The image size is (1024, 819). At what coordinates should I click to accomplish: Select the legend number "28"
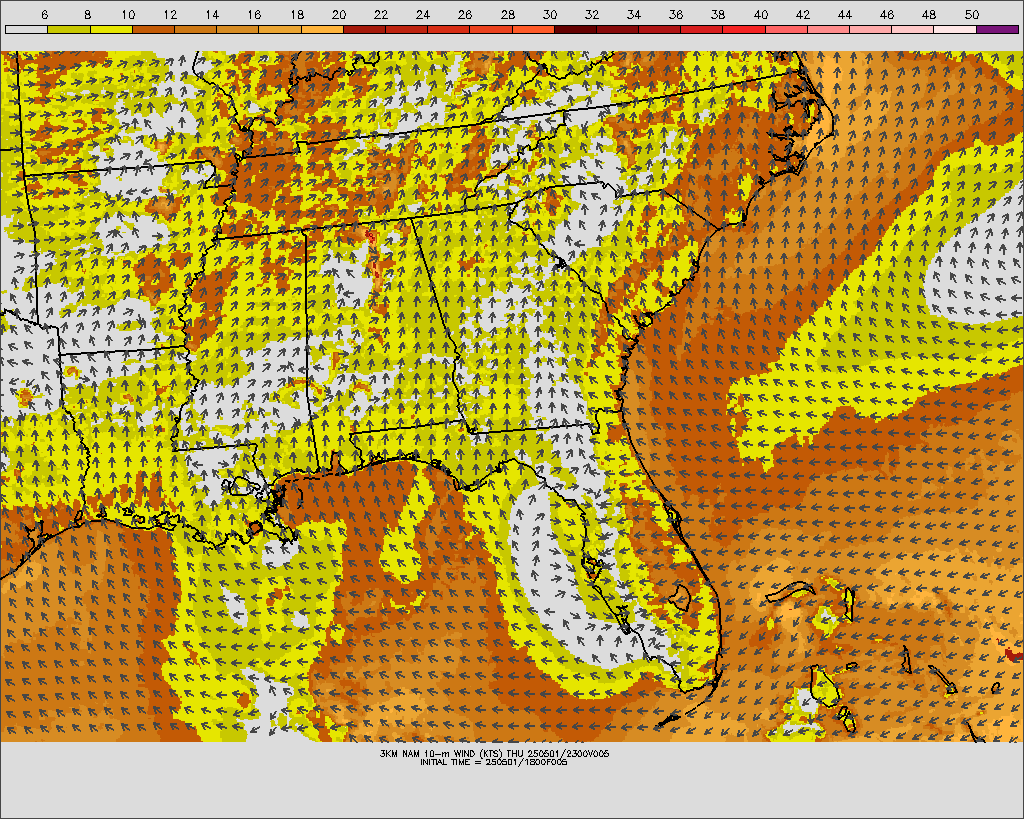507,14
